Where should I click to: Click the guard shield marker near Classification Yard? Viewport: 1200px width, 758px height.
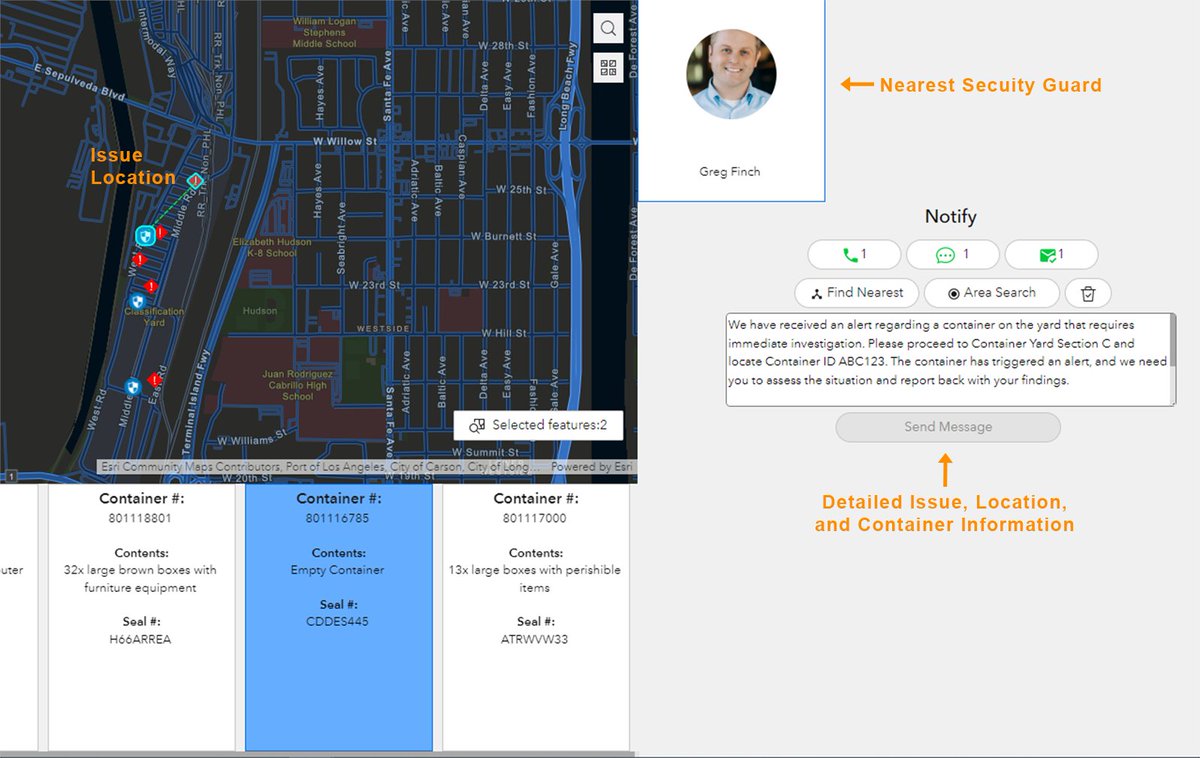136,299
